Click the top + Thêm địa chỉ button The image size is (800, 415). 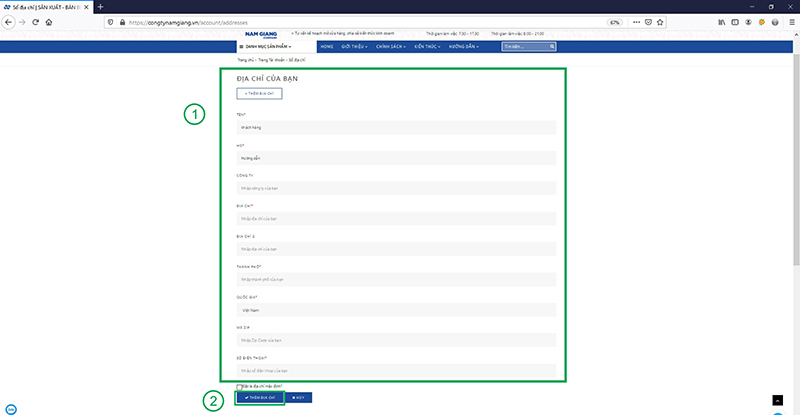pos(259,93)
